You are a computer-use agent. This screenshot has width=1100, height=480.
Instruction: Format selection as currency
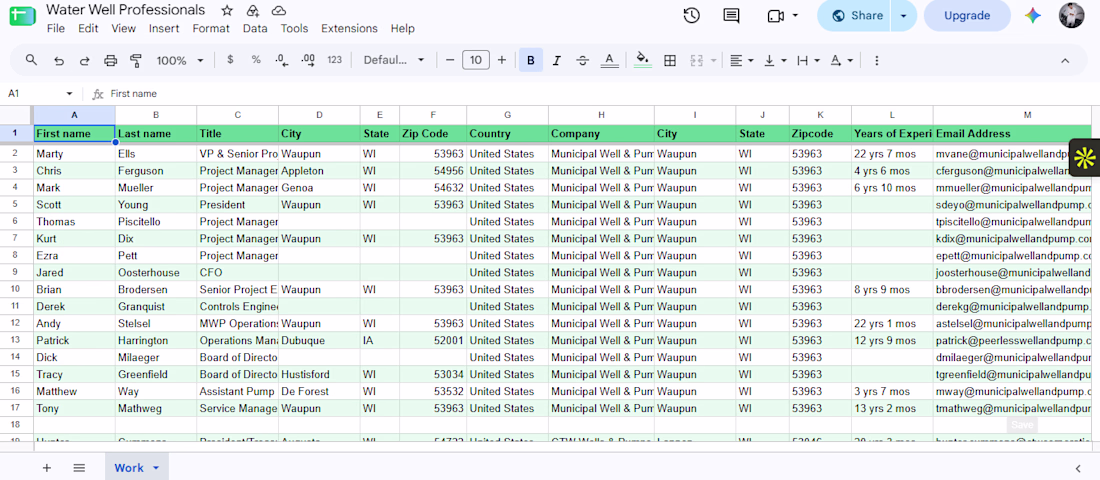click(x=230, y=60)
